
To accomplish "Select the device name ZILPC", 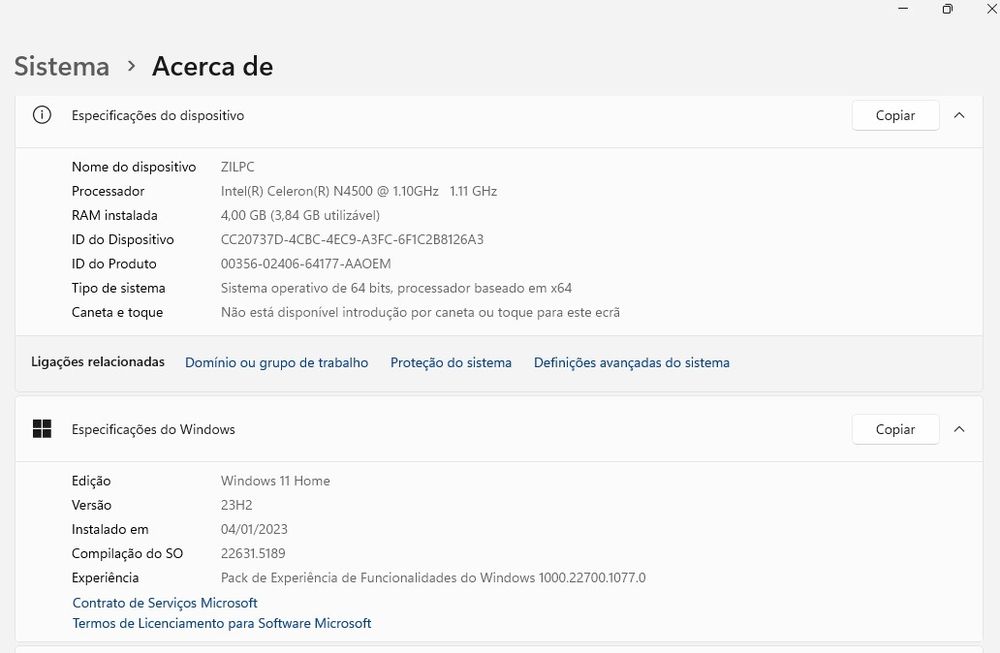I will pos(237,167).
